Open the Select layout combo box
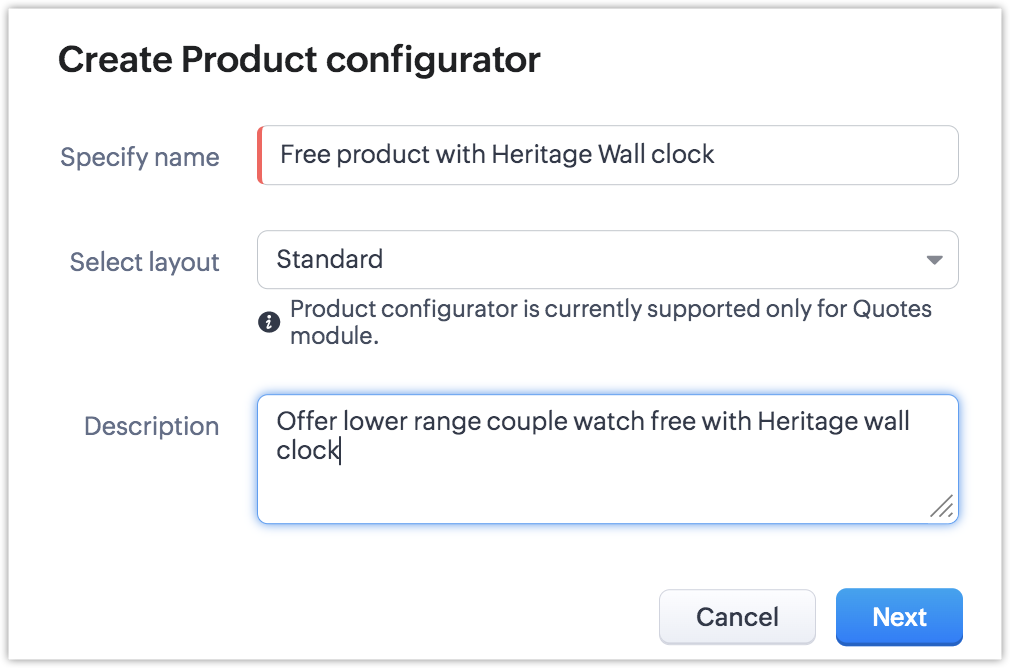 pyautogui.click(x=607, y=260)
